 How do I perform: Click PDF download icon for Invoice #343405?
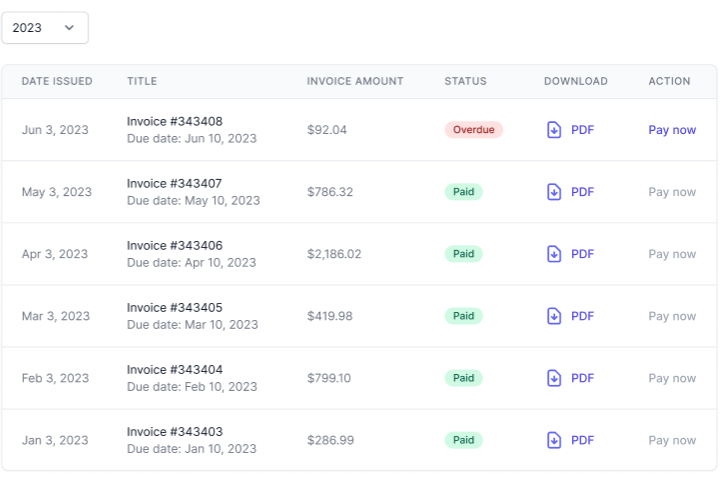(x=554, y=316)
